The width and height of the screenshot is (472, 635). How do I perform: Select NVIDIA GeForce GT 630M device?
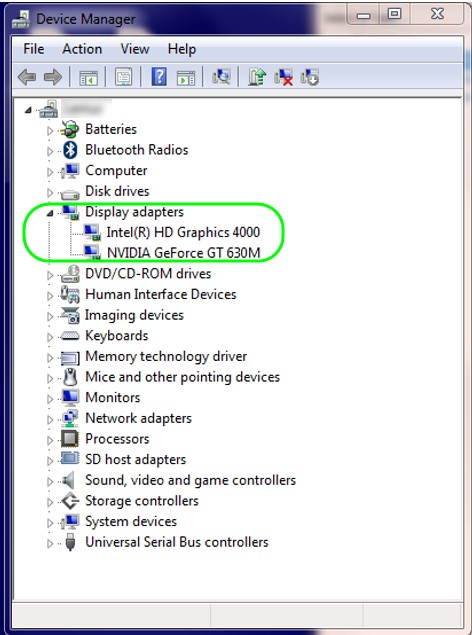click(183, 253)
